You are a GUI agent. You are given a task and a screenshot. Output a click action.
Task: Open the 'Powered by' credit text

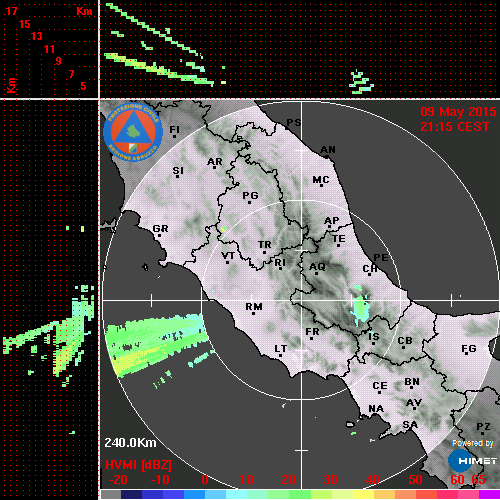tap(472, 443)
